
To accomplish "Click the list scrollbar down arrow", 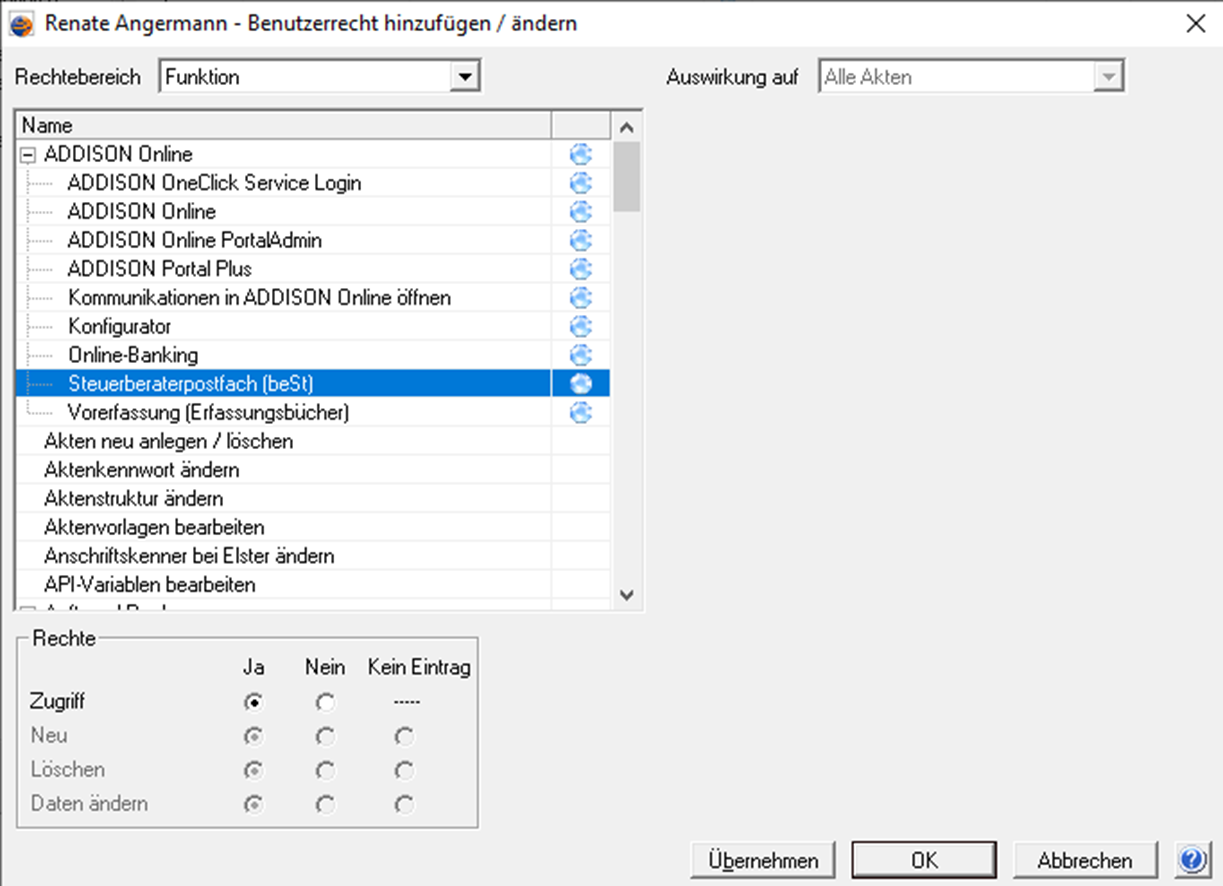I will click(x=627, y=595).
